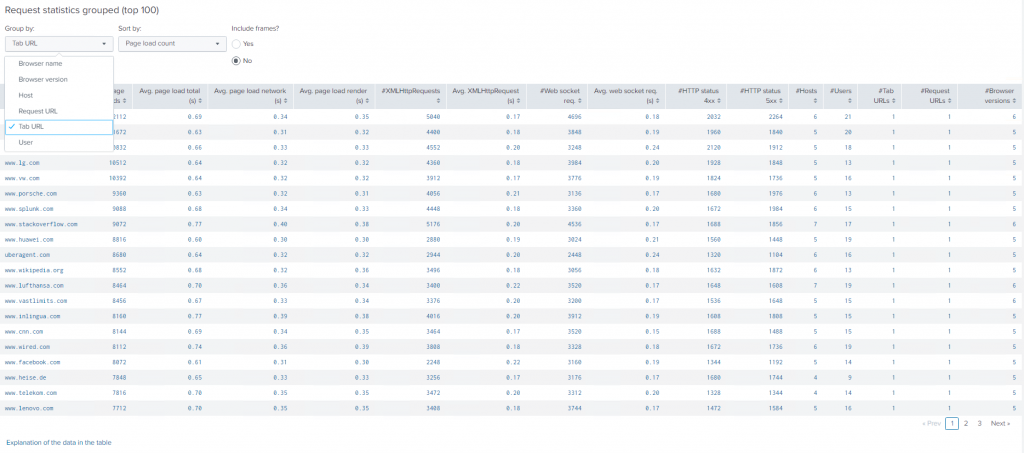This screenshot has width=1024, height=453.
Task: Open the uberagent.com row link
Action: point(27,255)
